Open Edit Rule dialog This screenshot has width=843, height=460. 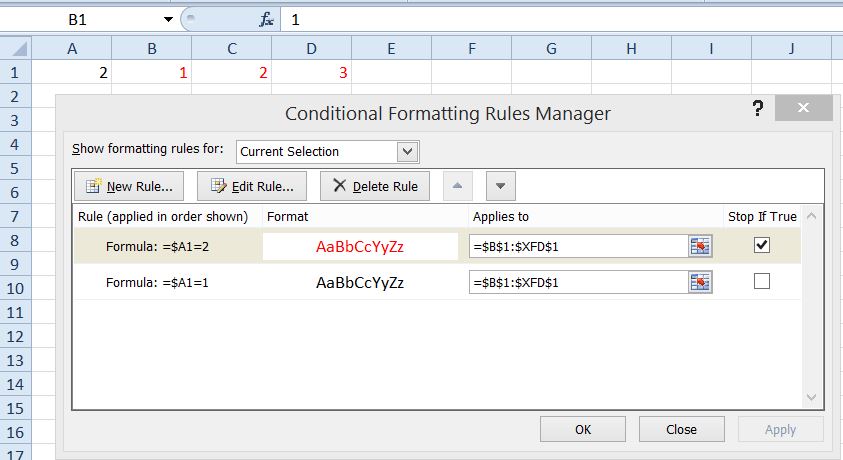click(x=252, y=186)
